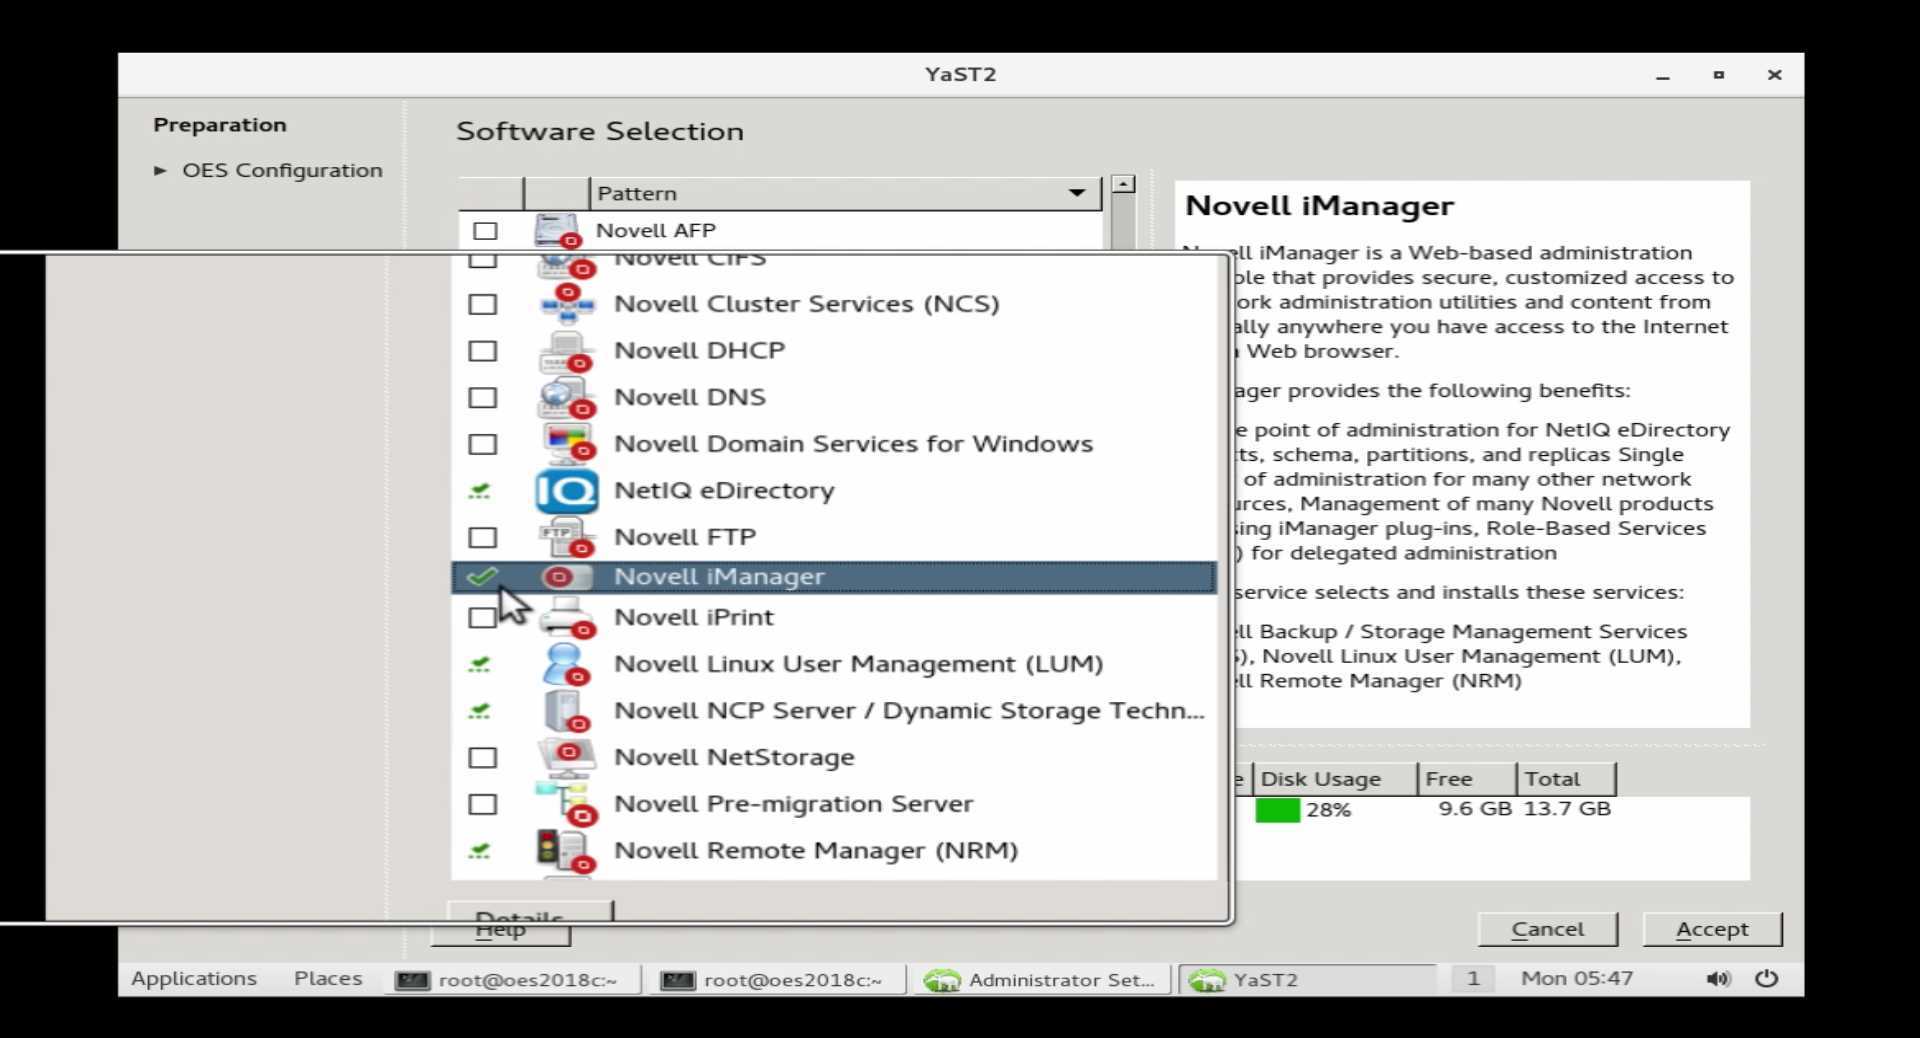Open the power icon in system tray
Screen dimensions: 1920x1038
(x=1767, y=978)
